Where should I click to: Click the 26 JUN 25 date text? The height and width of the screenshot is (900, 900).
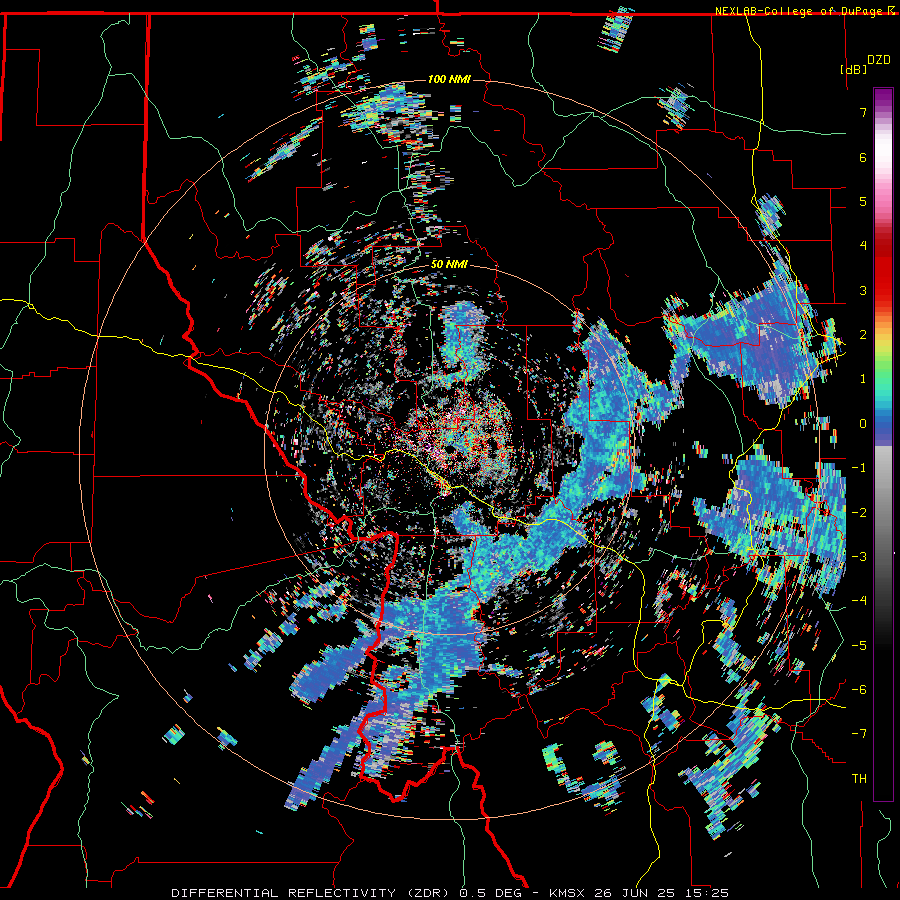[633, 893]
